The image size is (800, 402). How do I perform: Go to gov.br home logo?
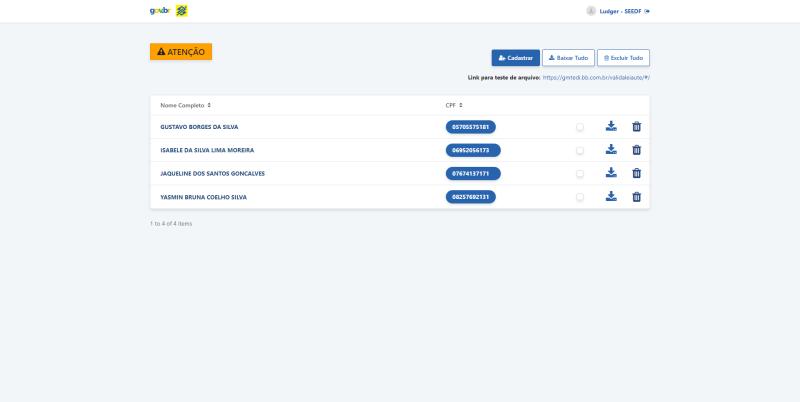coord(158,11)
